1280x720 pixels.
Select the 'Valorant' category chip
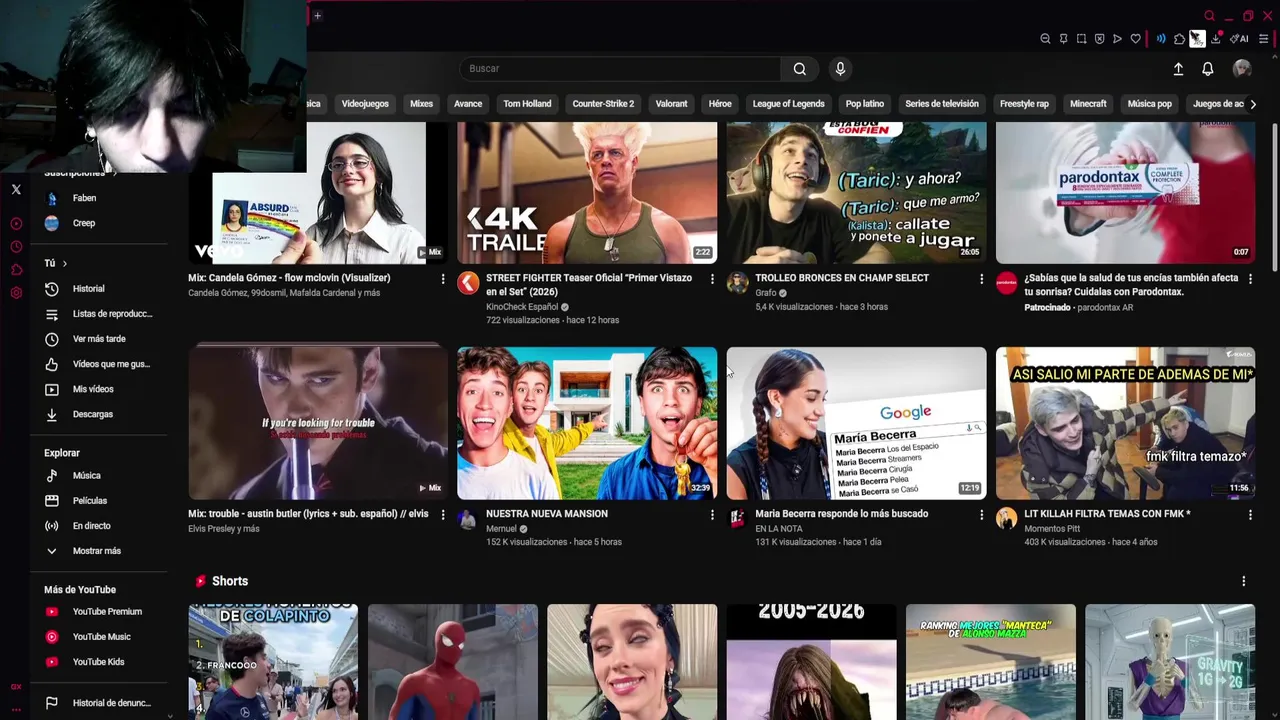pos(671,104)
